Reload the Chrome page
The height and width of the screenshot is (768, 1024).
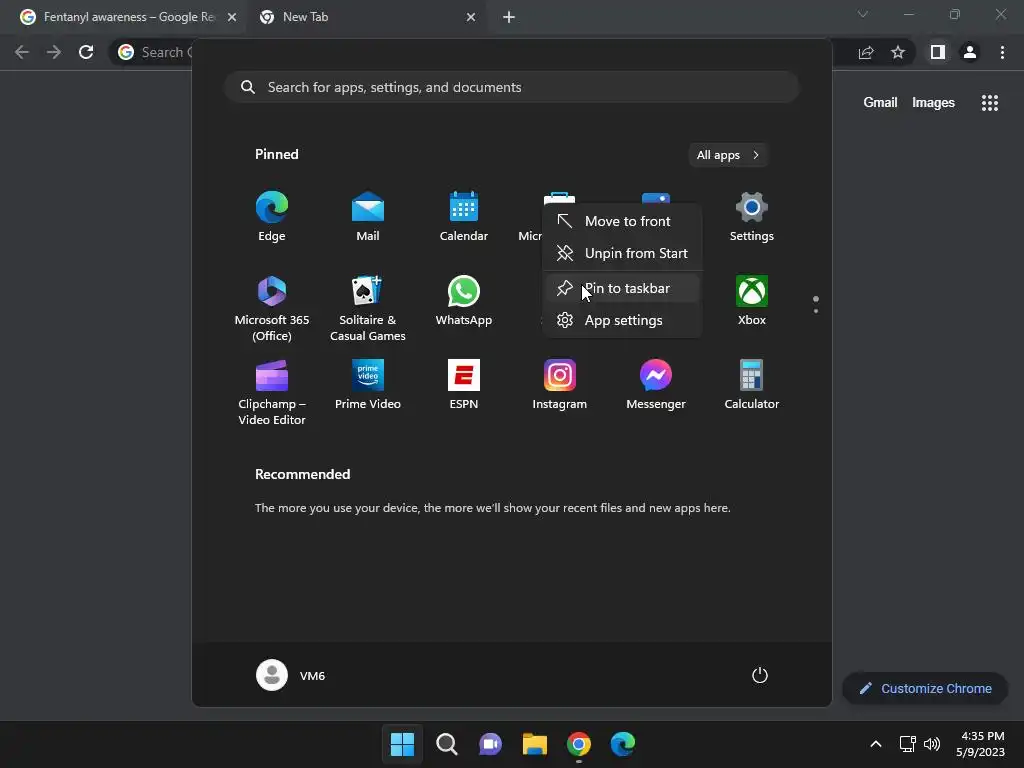[86, 52]
